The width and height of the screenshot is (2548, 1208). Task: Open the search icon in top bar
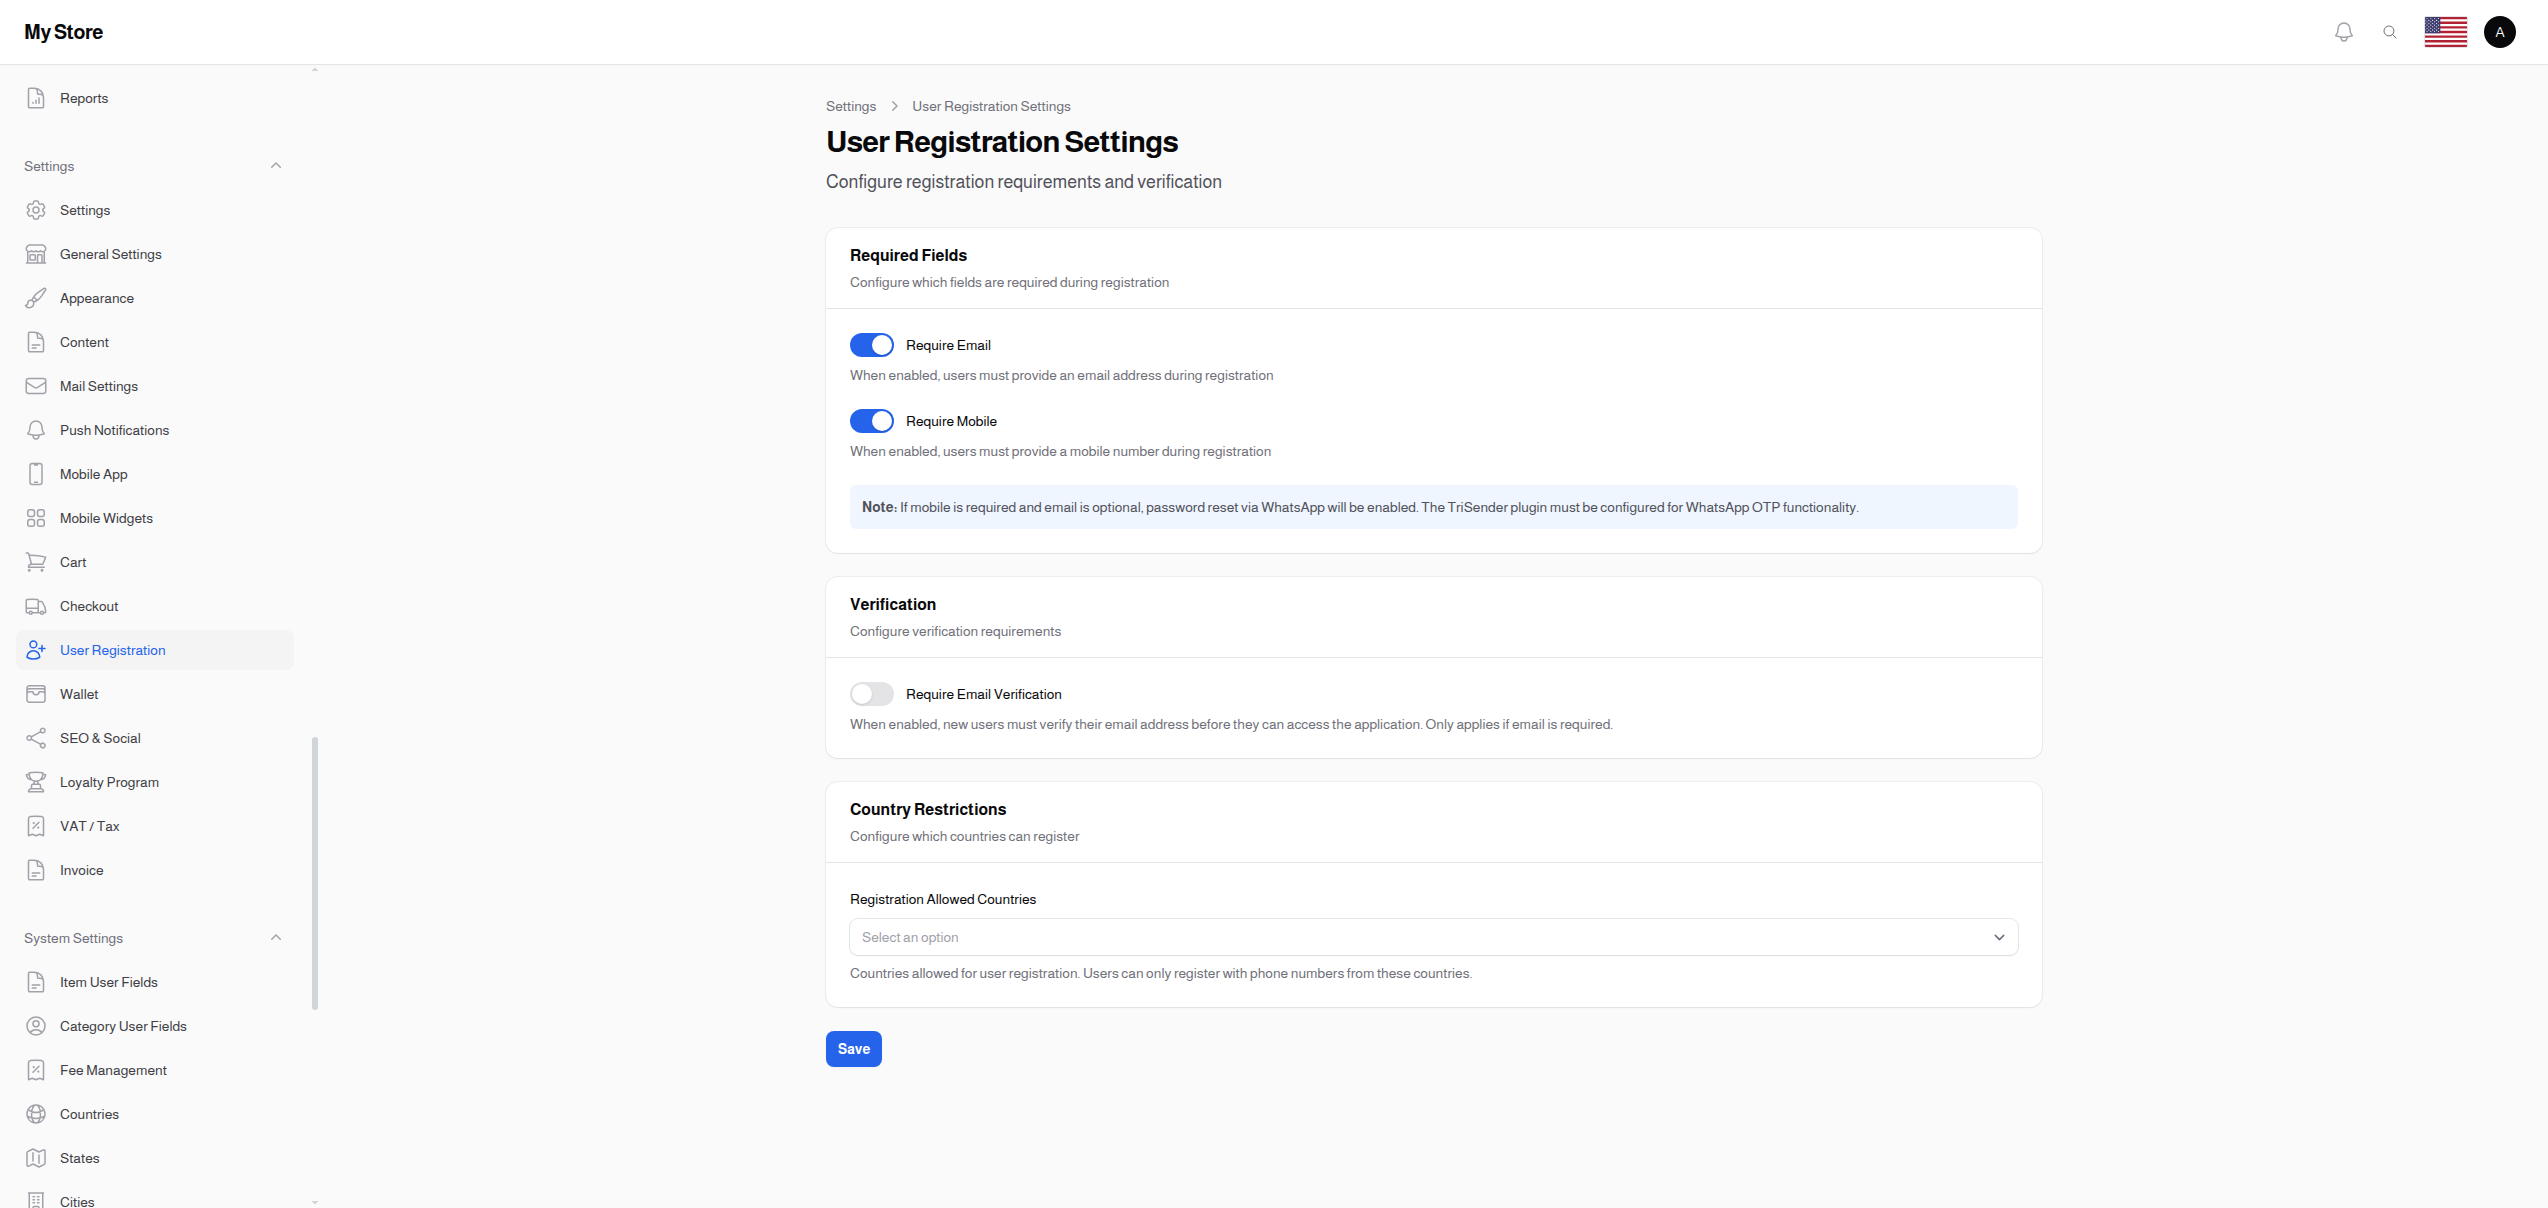(x=2390, y=31)
